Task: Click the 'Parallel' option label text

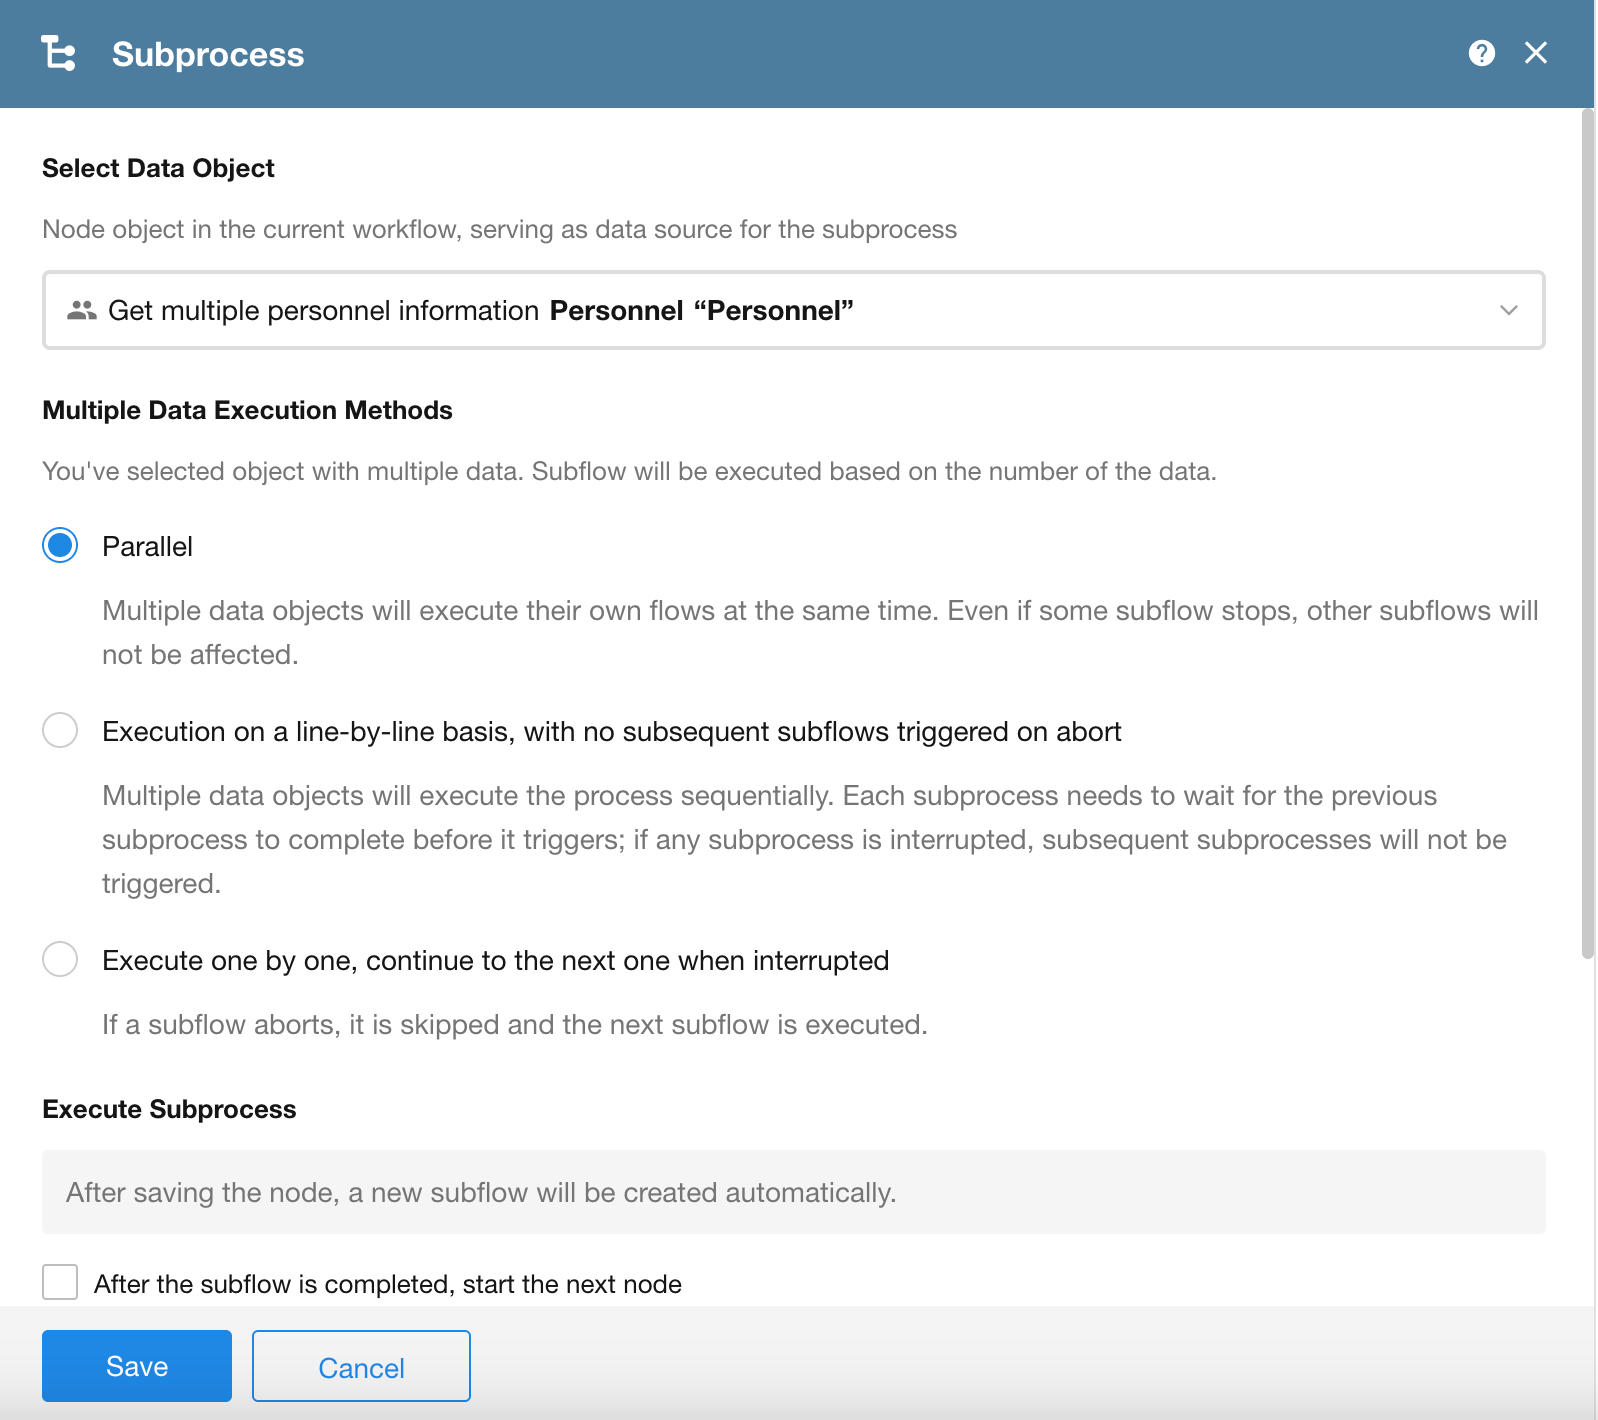Action: tap(147, 547)
